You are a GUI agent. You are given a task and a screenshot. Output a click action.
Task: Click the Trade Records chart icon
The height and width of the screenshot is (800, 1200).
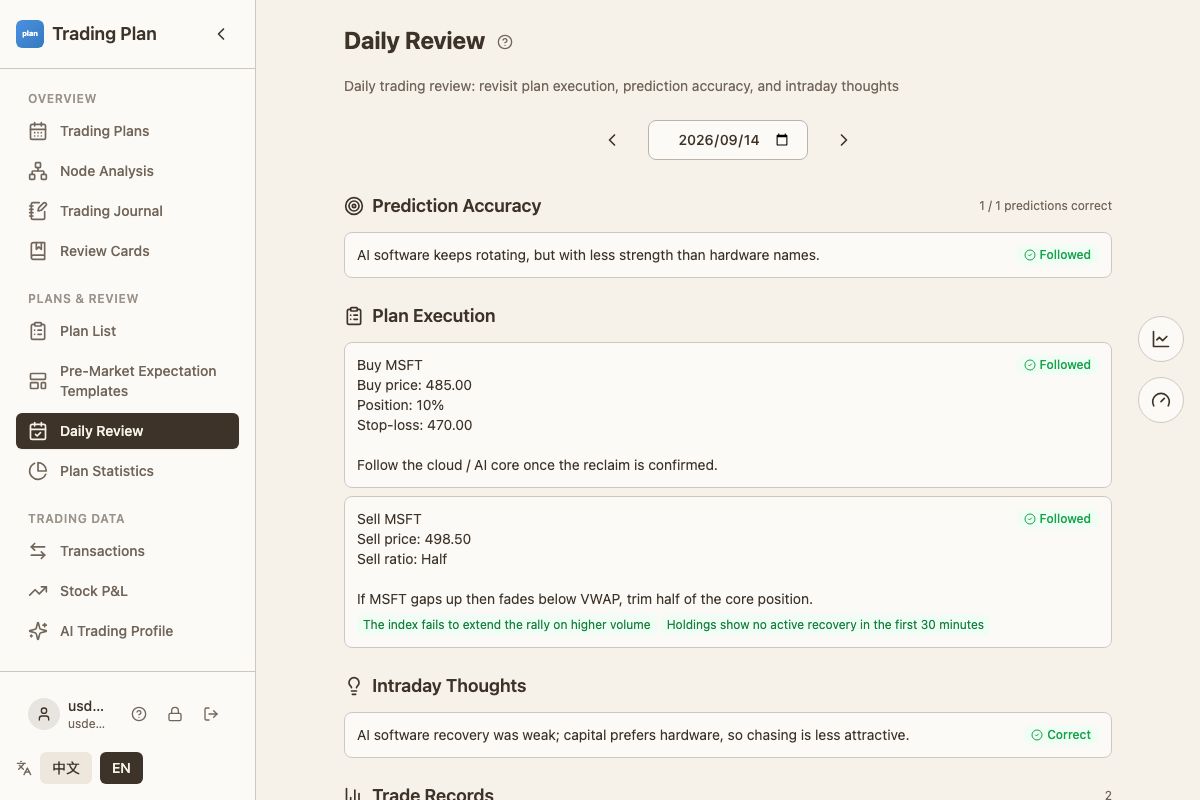point(354,794)
